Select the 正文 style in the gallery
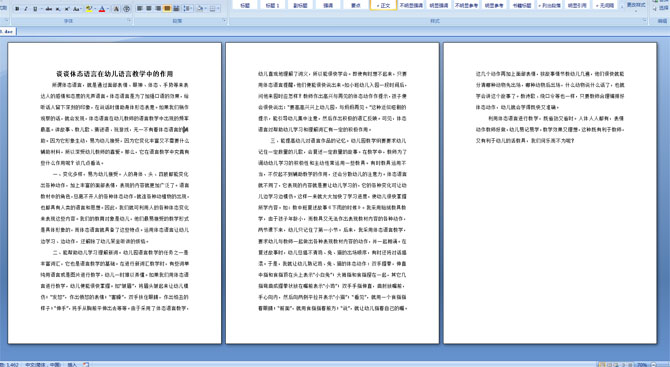 383,5
